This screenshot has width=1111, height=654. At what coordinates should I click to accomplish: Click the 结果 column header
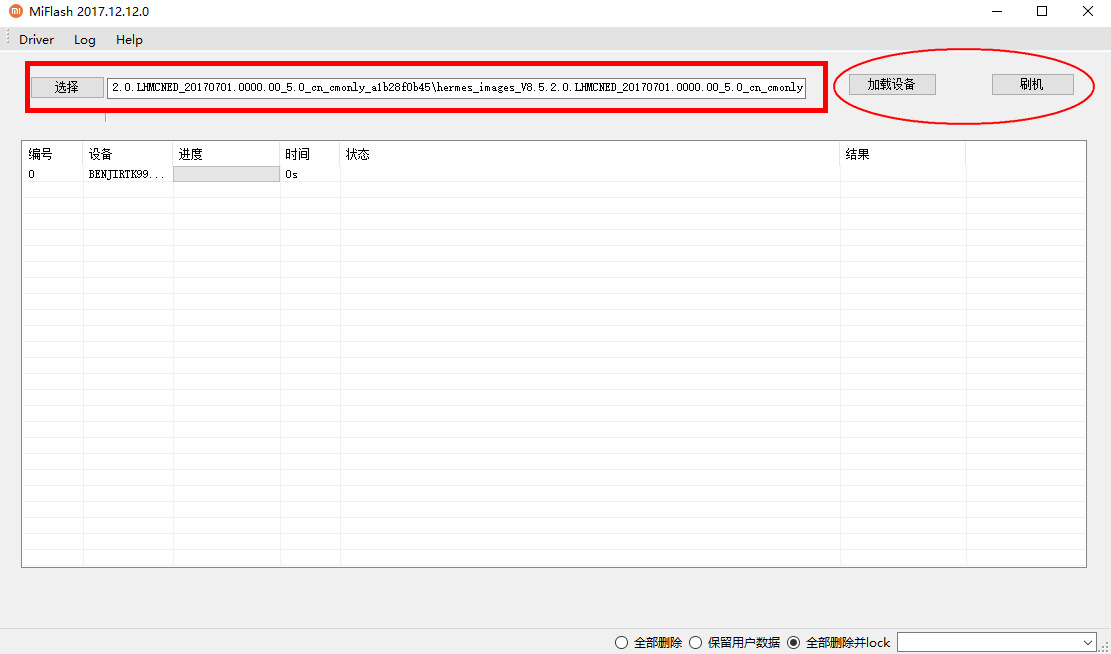pyautogui.click(x=903, y=154)
